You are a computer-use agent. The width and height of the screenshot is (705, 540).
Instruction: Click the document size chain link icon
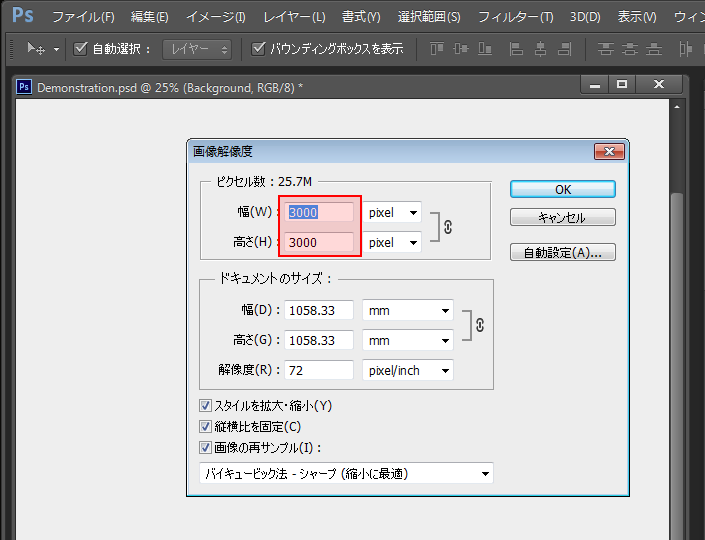[x=480, y=325]
